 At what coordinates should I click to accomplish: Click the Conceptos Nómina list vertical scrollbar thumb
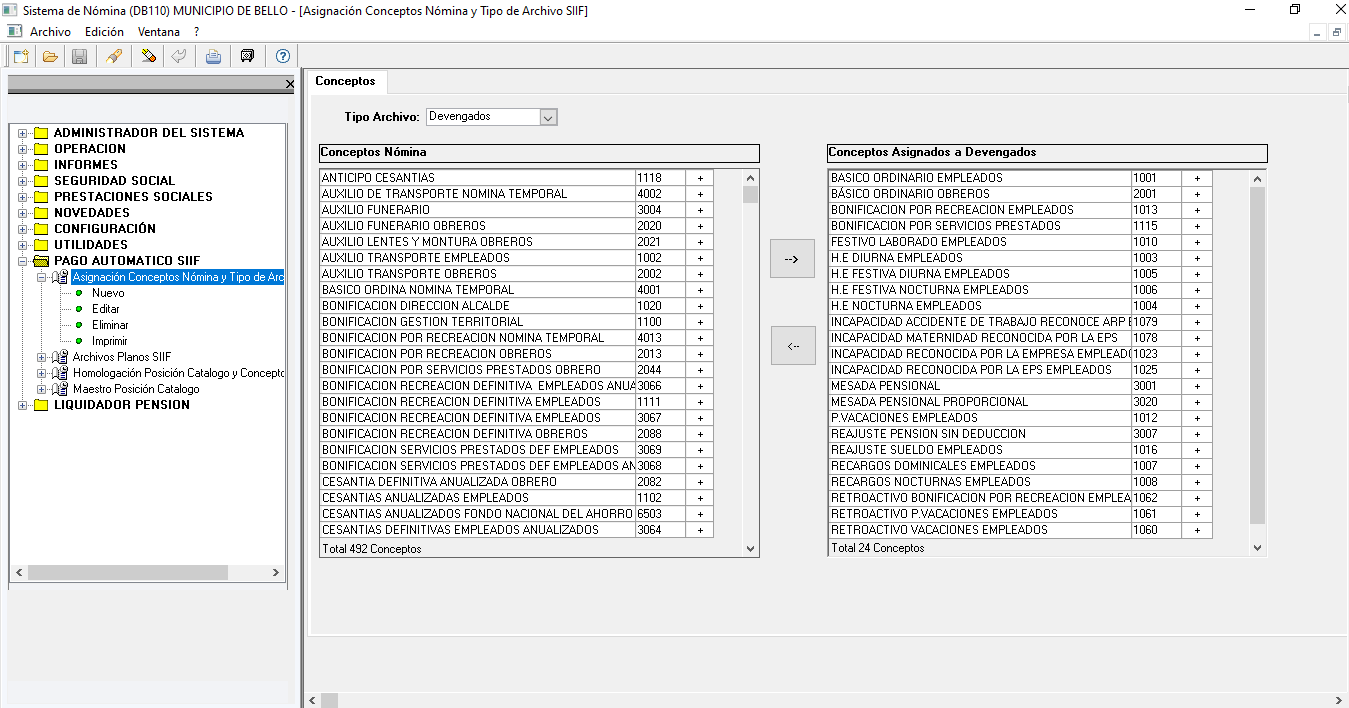tap(750, 194)
